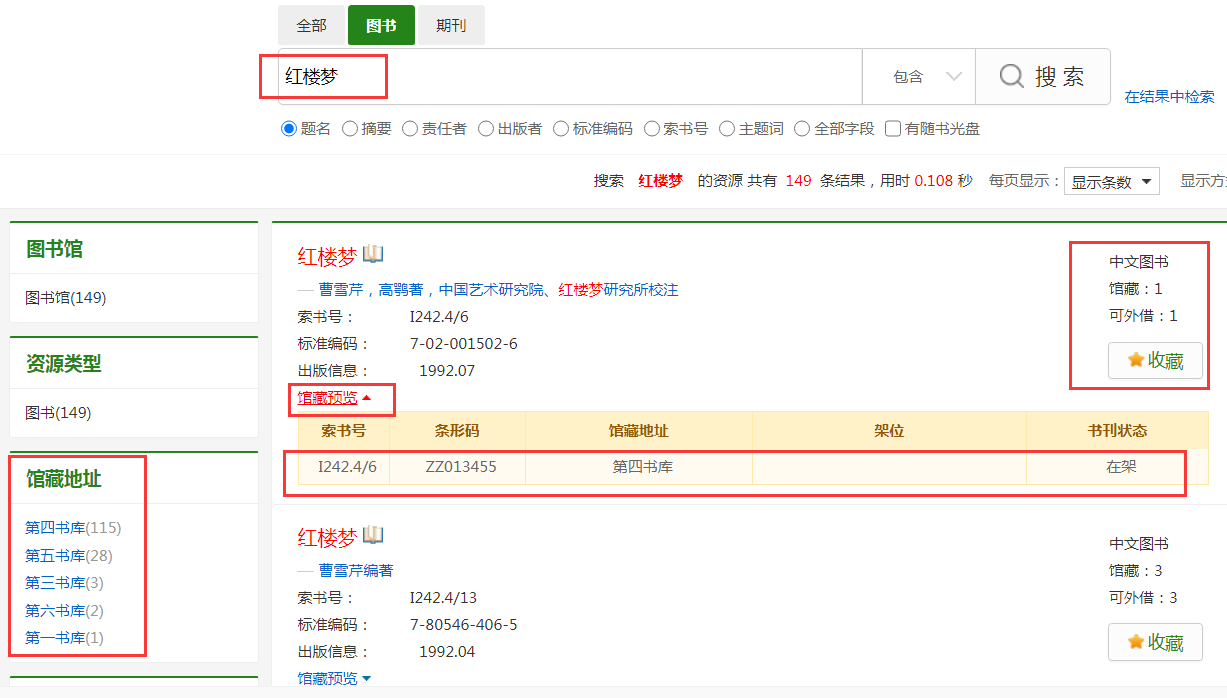Click the search input containing 红楼梦
This screenshot has height=698, width=1227.
(x=570, y=77)
